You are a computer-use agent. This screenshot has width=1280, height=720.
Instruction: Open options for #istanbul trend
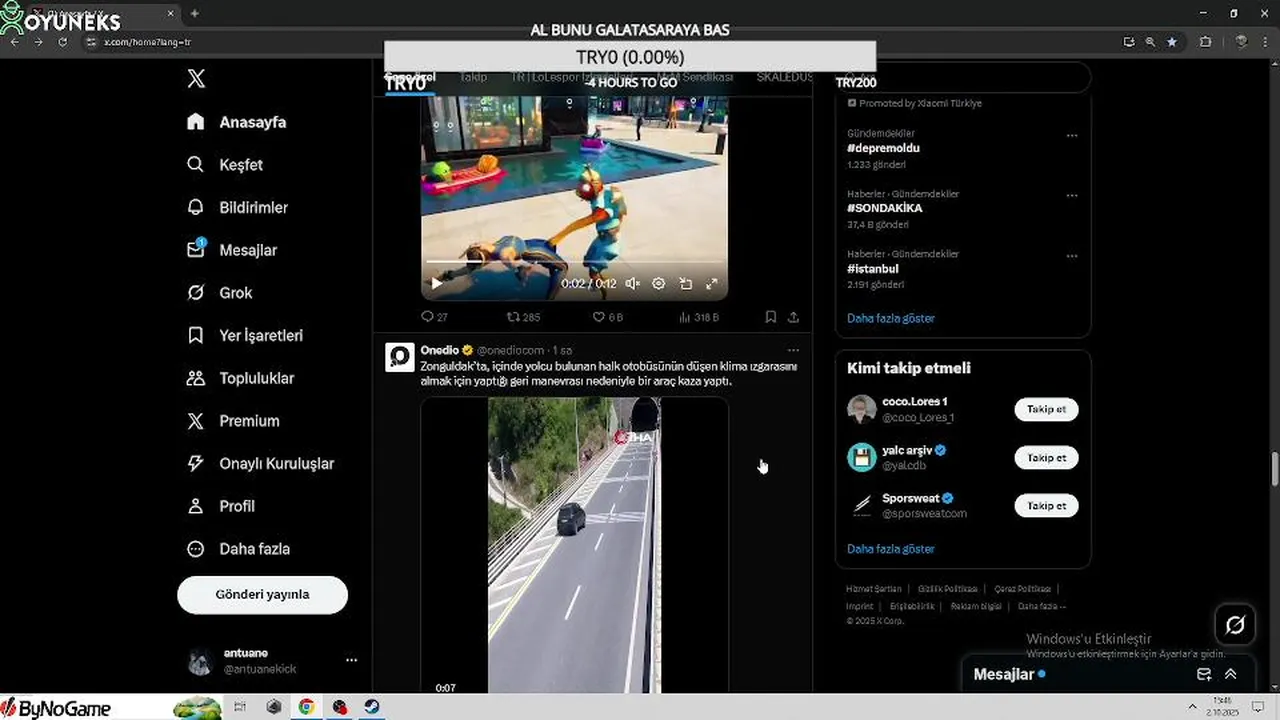pyautogui.click(x=1072, y=256)
